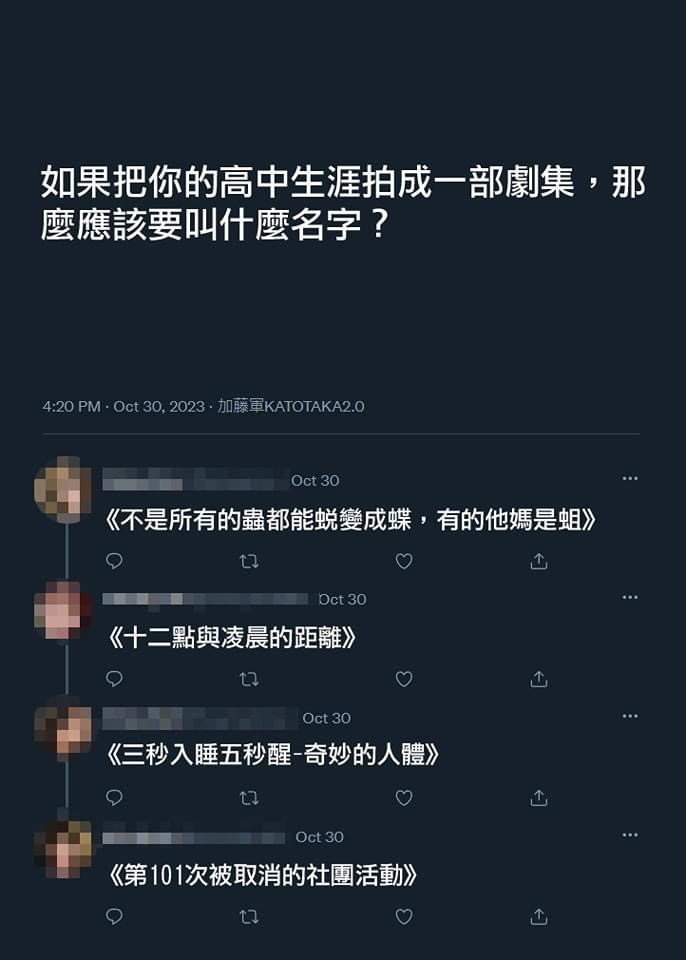This screenshot has width=686, height=960.
Task: Open the main tweet about 高中生涯 劇集
Action: [x=343, y=203]
